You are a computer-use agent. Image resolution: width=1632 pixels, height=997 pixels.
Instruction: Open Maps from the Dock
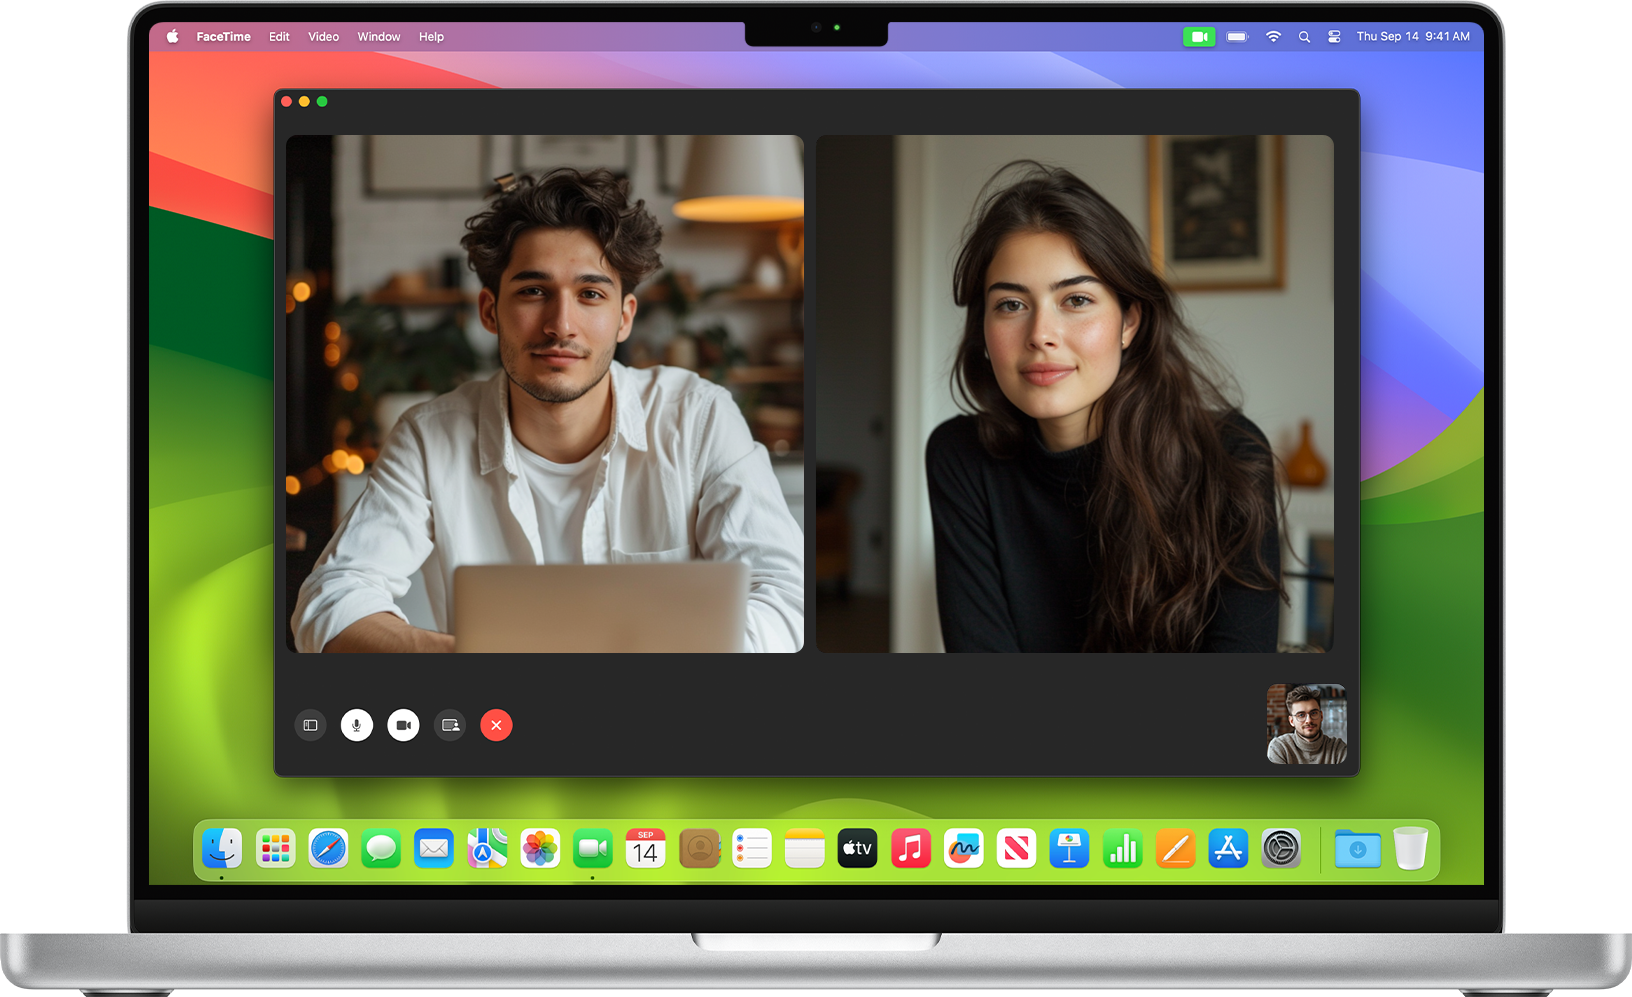tap(487, 849)
